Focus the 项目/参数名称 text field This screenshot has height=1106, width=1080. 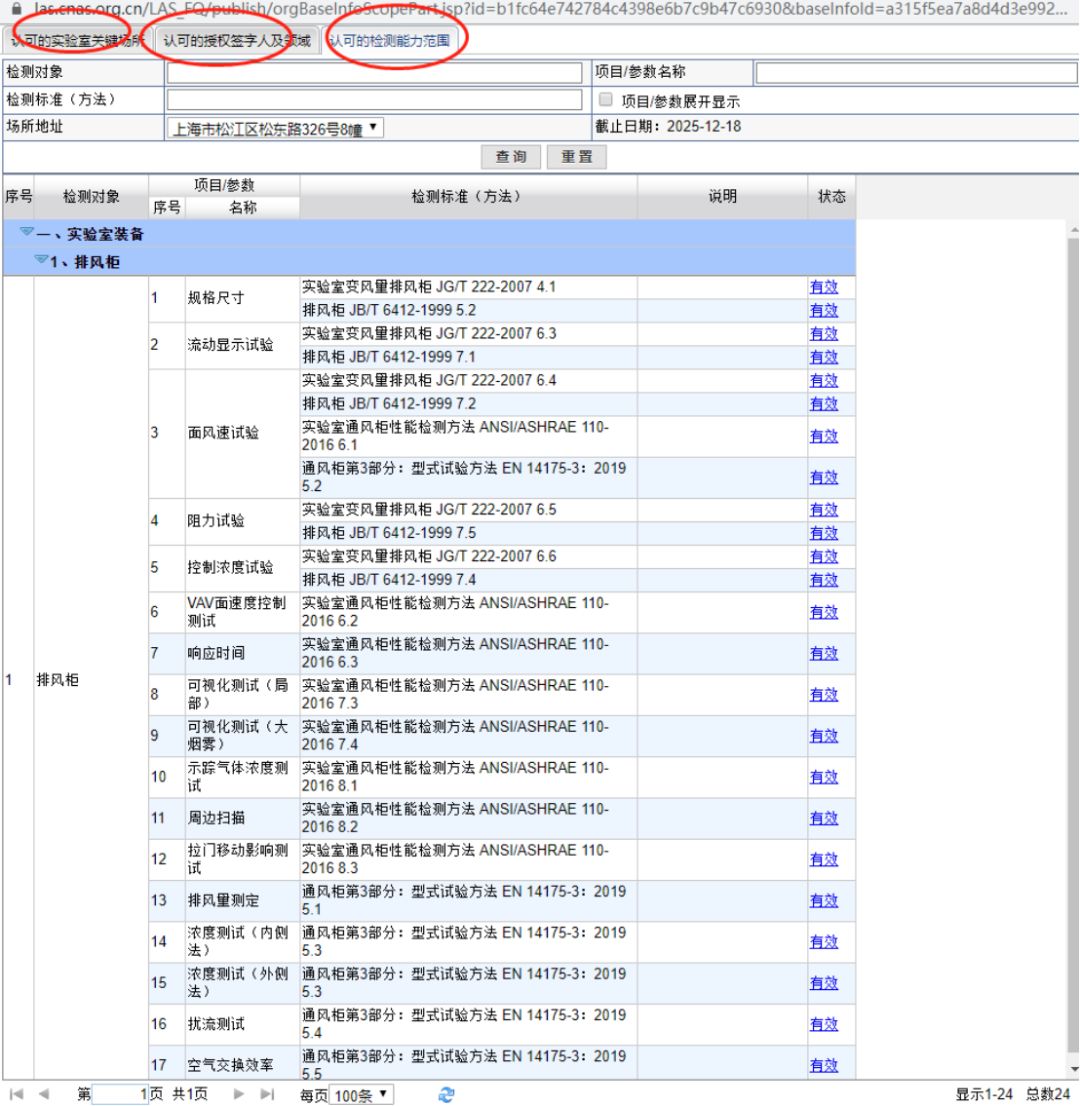915,73
